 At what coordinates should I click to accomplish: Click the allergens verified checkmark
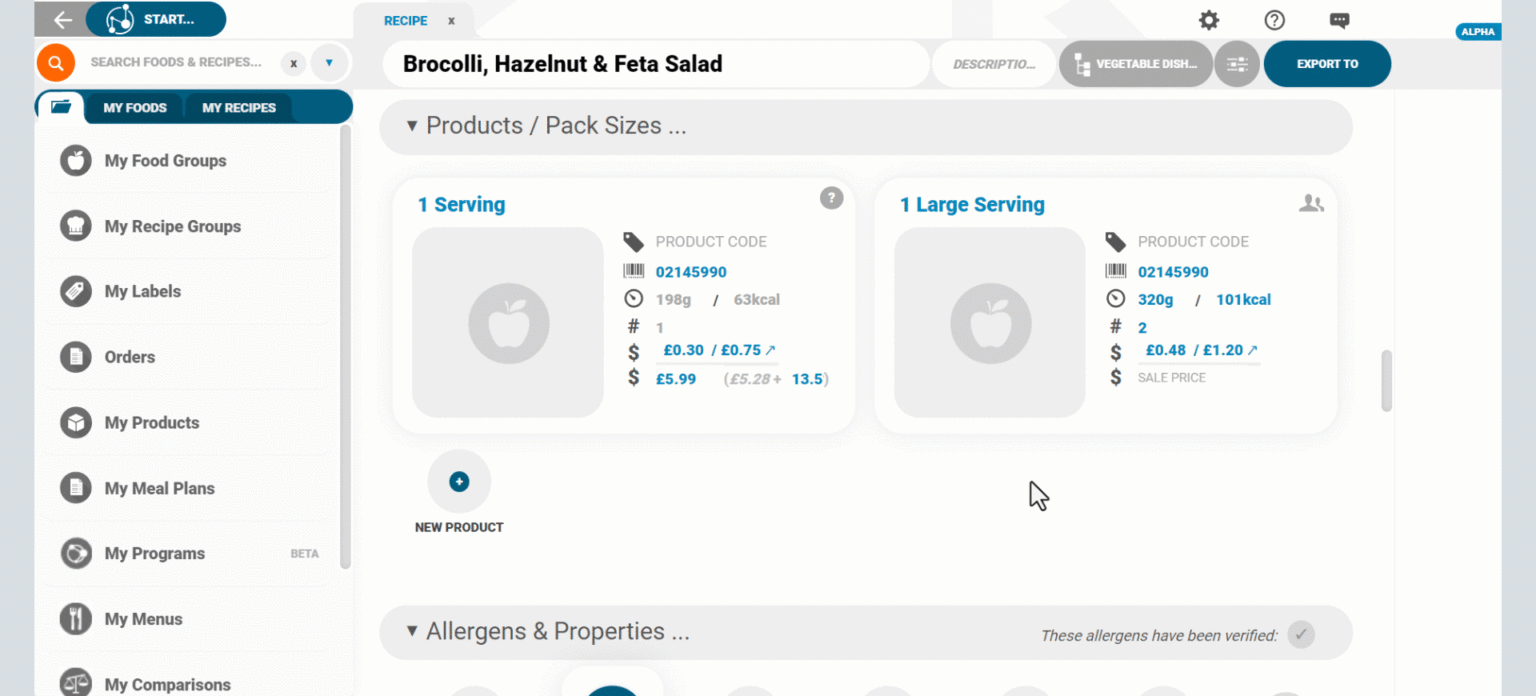tap(1301, 634)
